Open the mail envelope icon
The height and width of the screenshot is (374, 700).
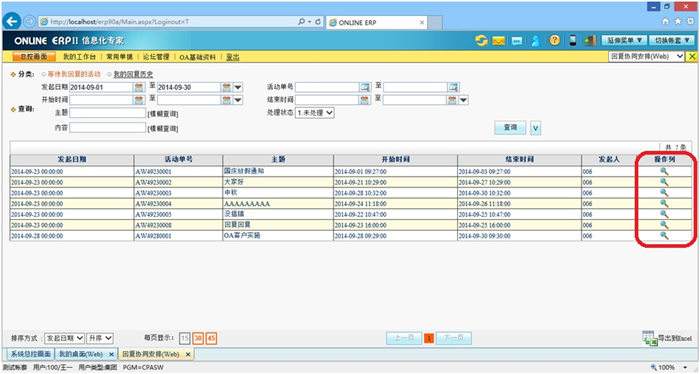coord(499,41)
